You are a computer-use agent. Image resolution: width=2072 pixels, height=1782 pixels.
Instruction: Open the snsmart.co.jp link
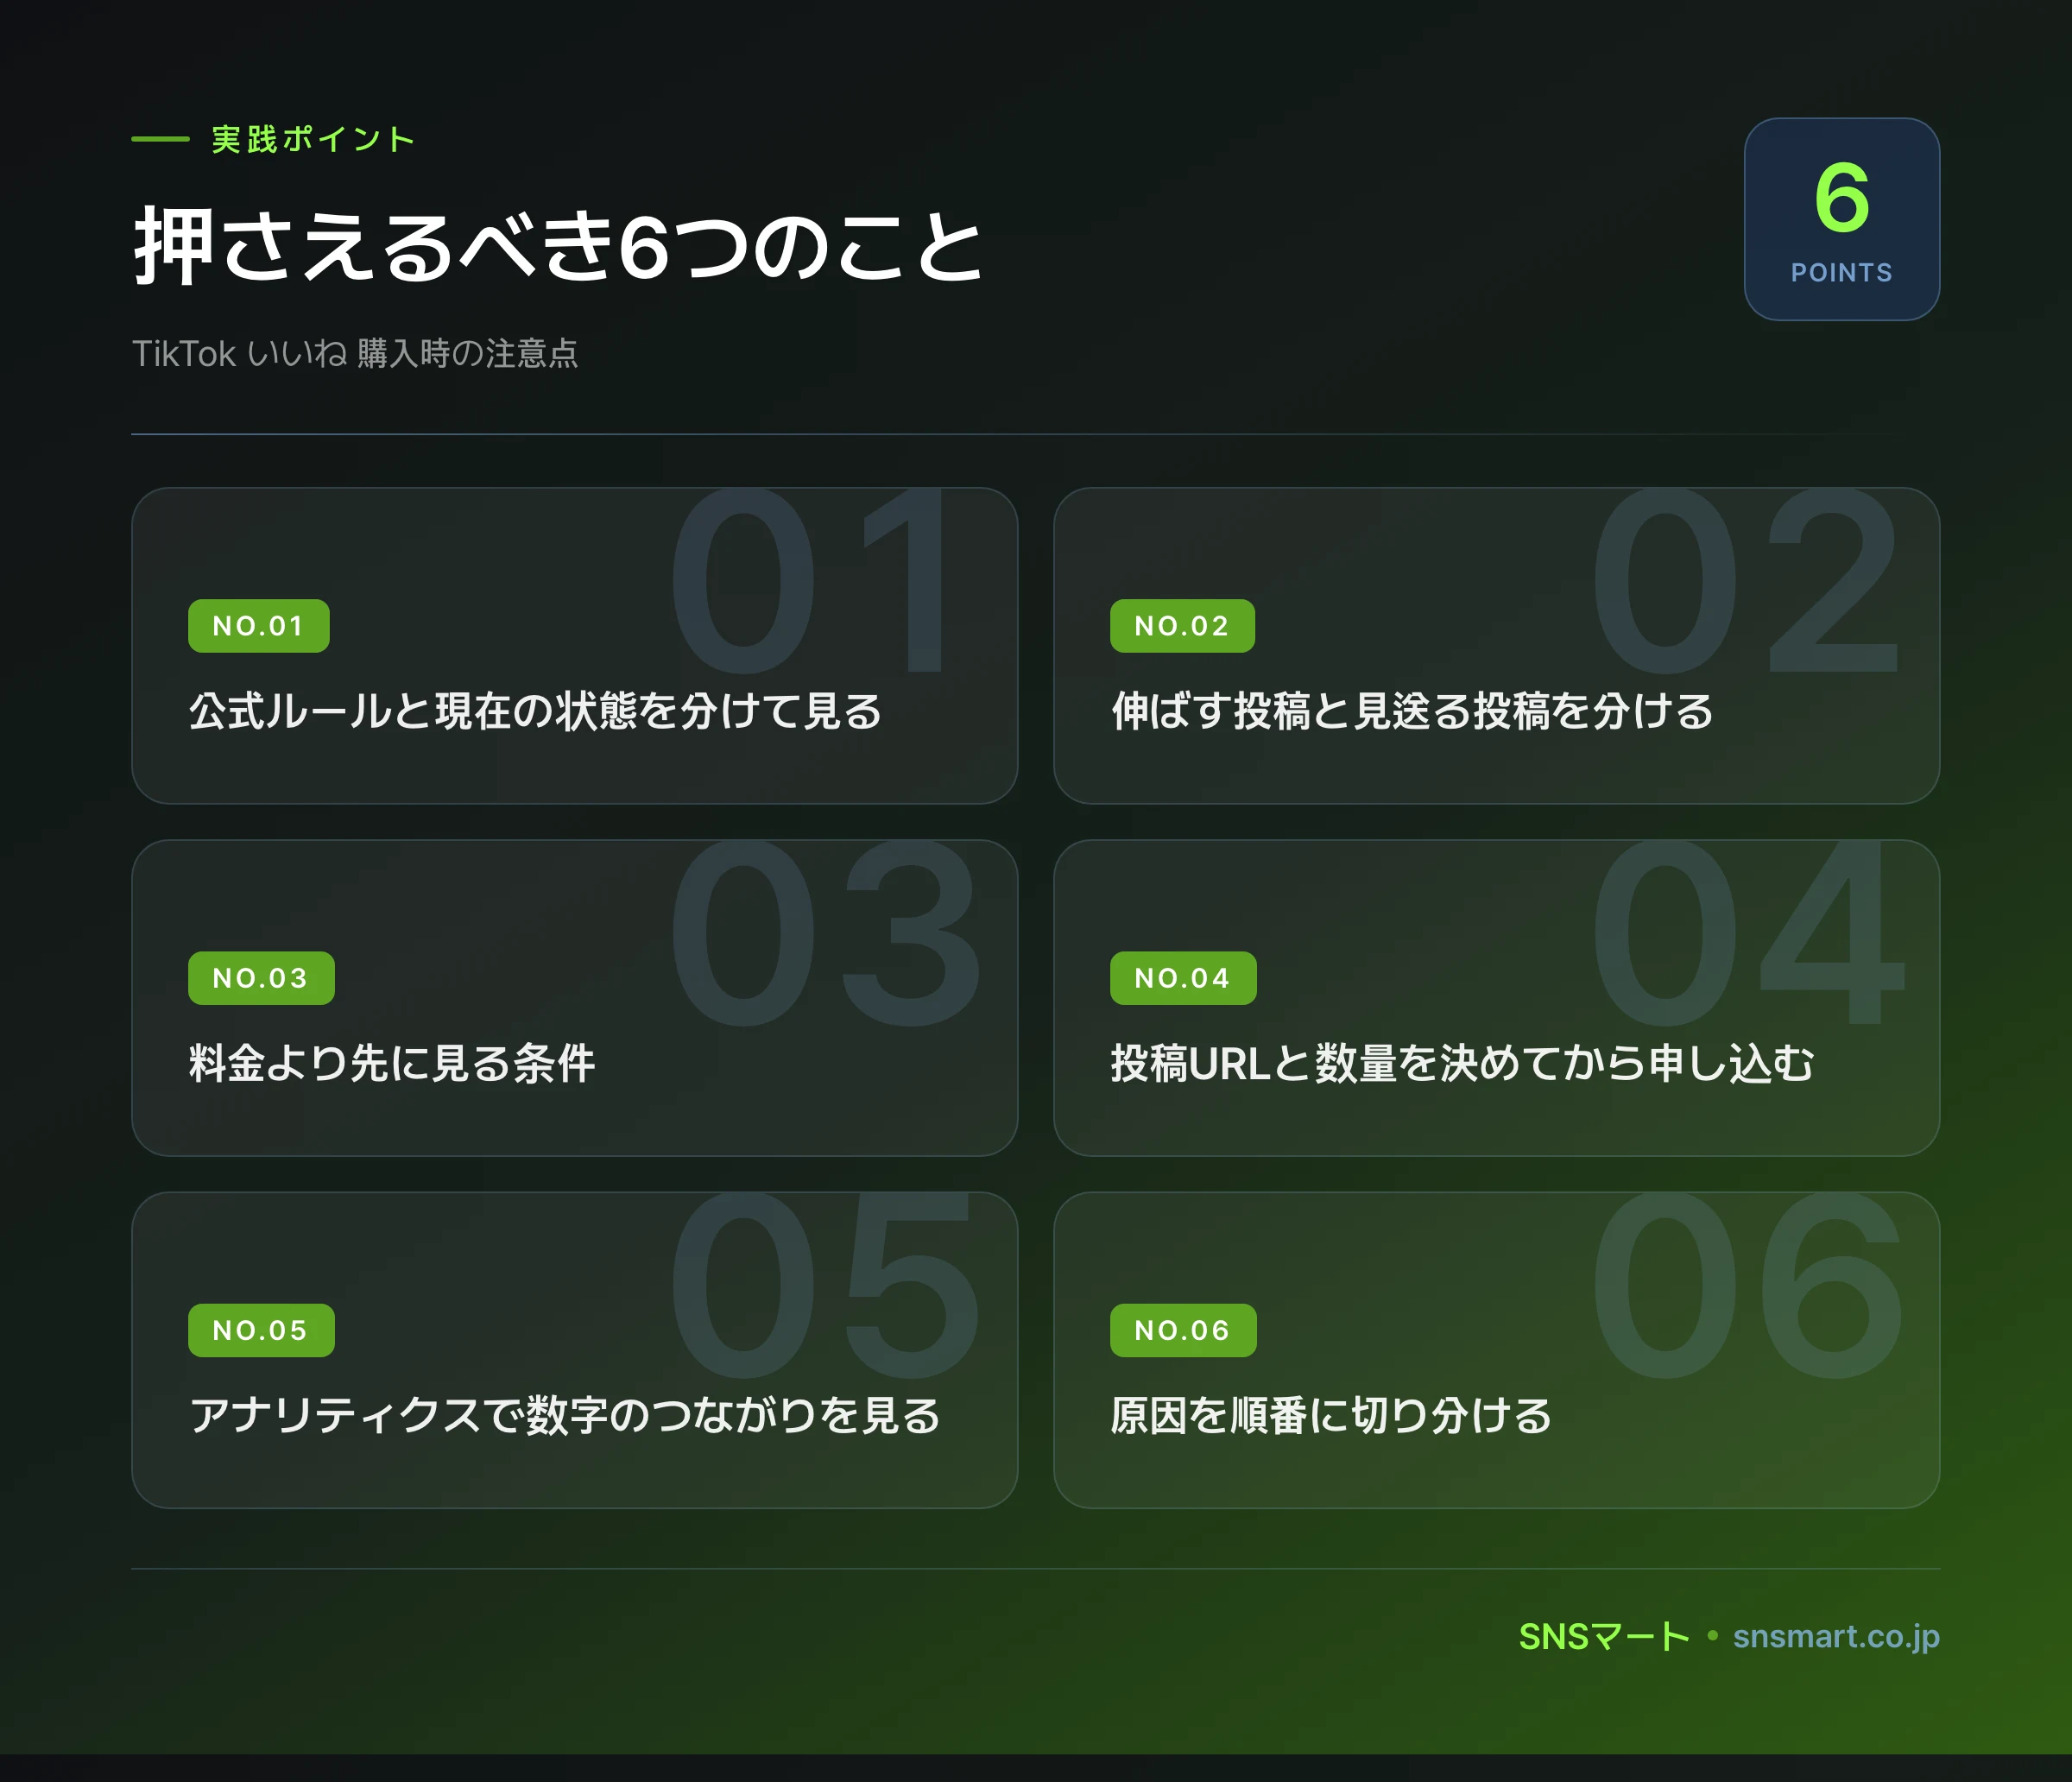click(x=1836, y=1636)
